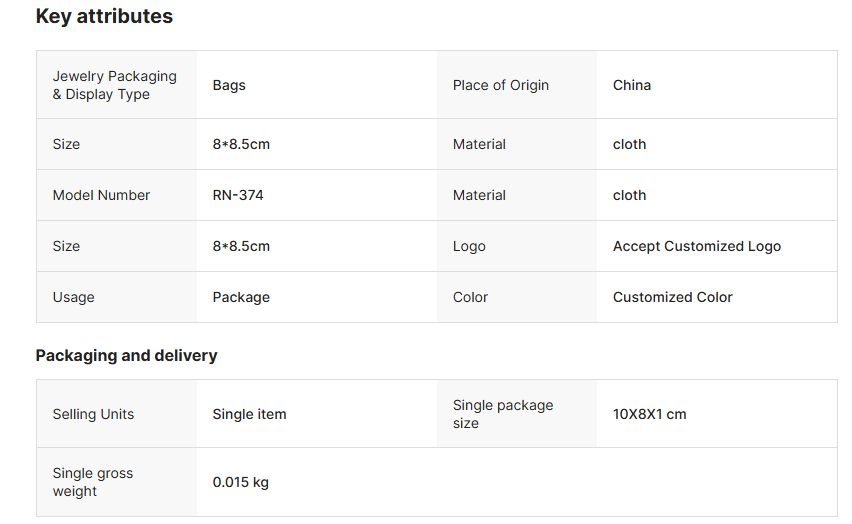This screenshot has width=852, height=524.
Task: Select the 10X8X1 cm value
Action: 649,415
